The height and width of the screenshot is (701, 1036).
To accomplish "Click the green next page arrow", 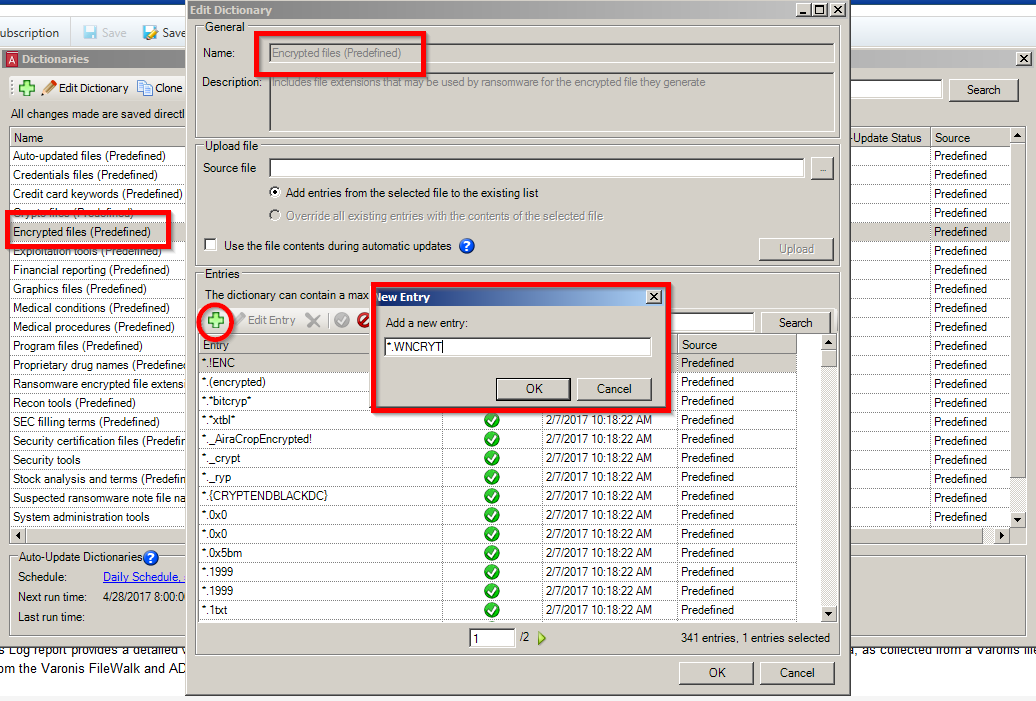I will pos(542,638).
